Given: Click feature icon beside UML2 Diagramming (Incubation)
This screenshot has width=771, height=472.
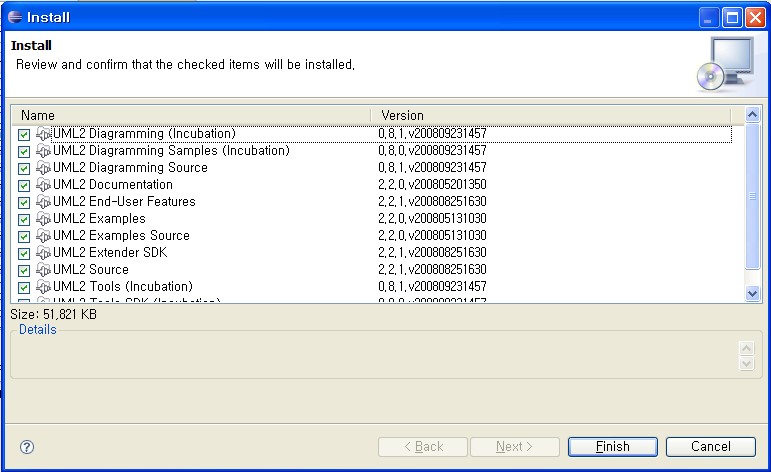Looking at the screenshot, I should (x=43, y=134).
